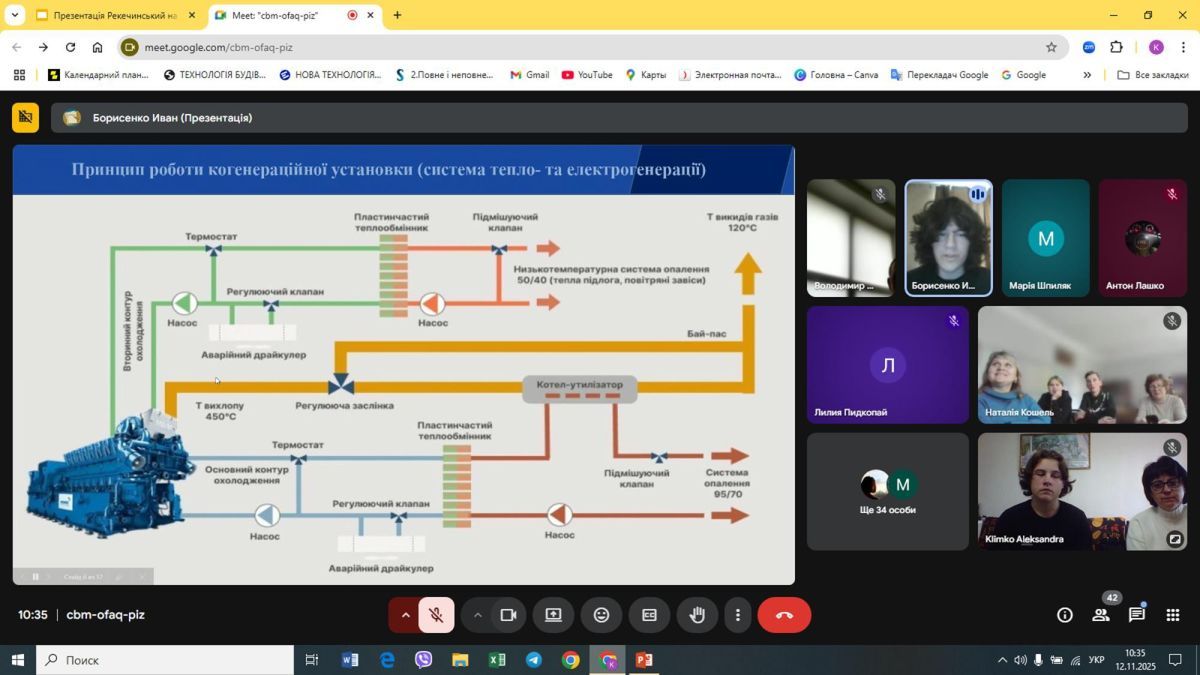Open PowerPoint from the taskbar
The image size is (1200, 675).
644,660
